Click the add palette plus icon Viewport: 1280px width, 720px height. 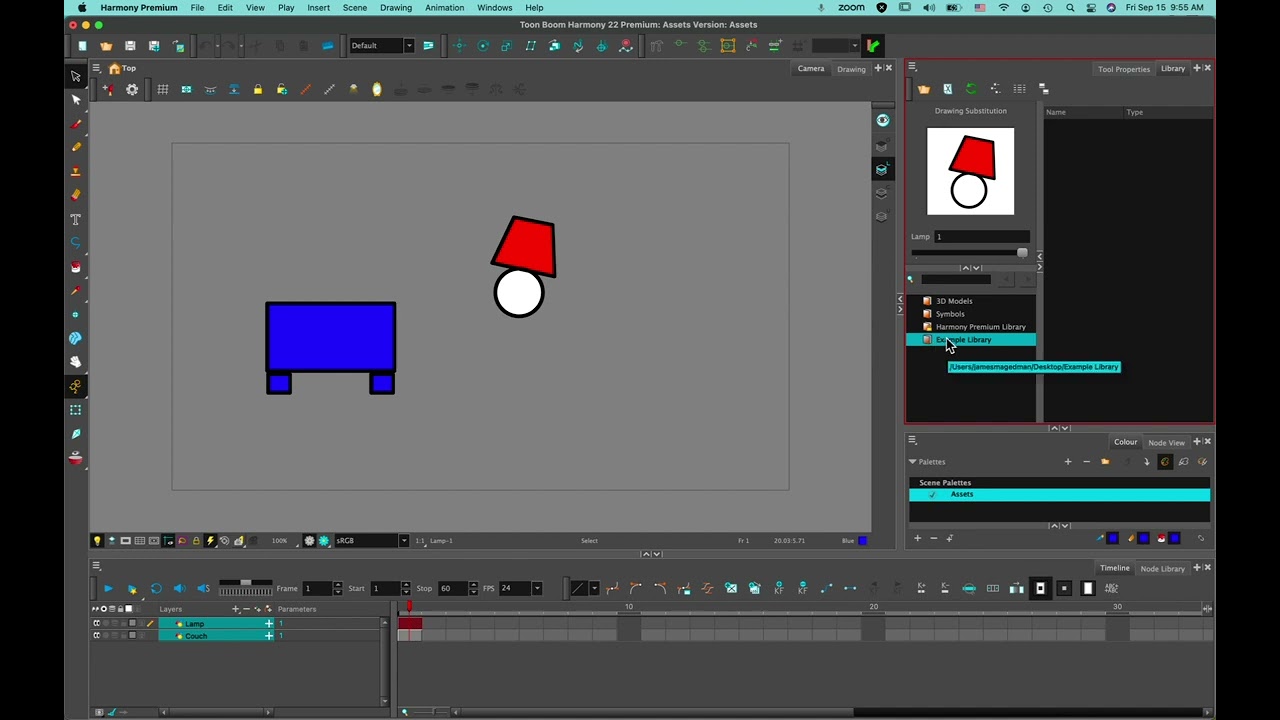(1068, 462)
